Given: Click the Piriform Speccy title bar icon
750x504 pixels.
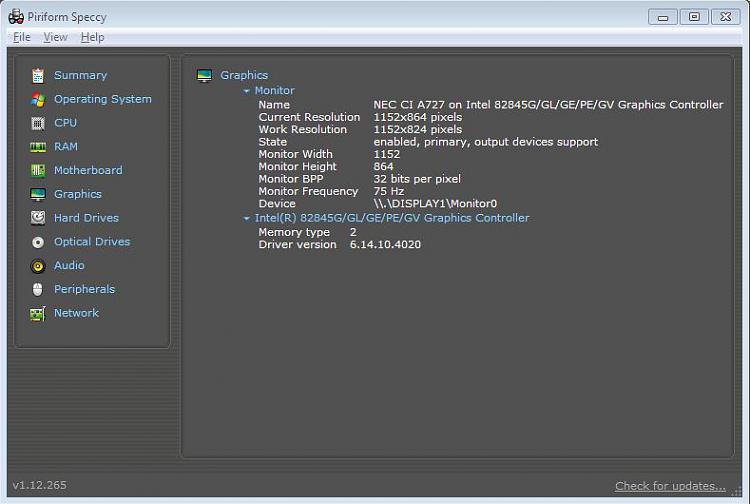Looking at the screenshot, I should tap(16, 17).
